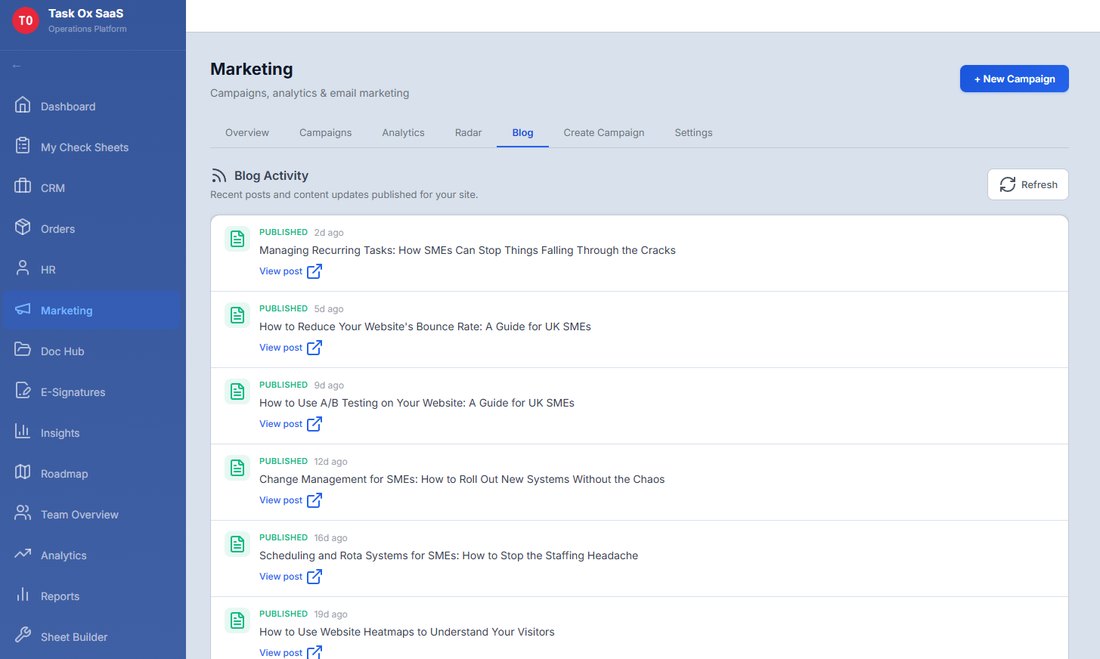Click the PUBLISHED label dated 2d ago
1100x659 pixels.
click(x=283, y=232)
